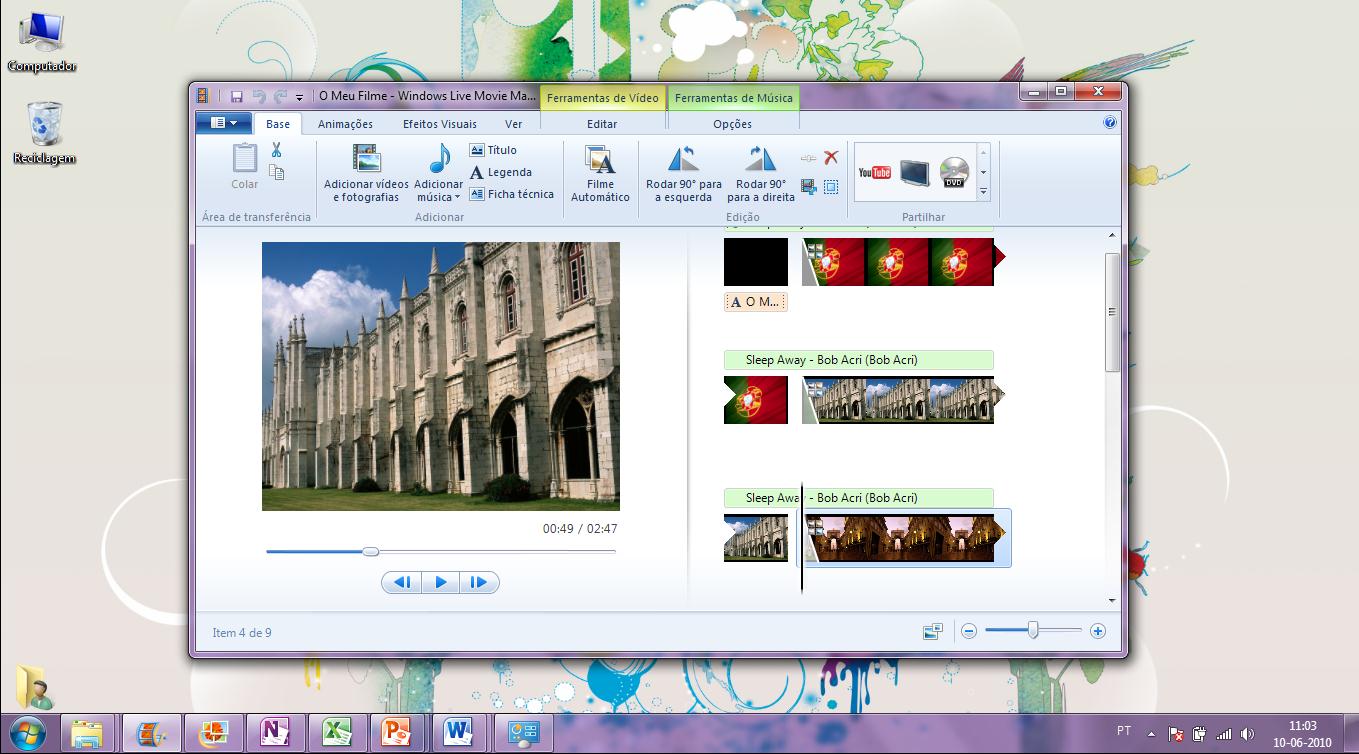Open Word from taskbar
Viewport: 1359px width, 754px height.
459,733
